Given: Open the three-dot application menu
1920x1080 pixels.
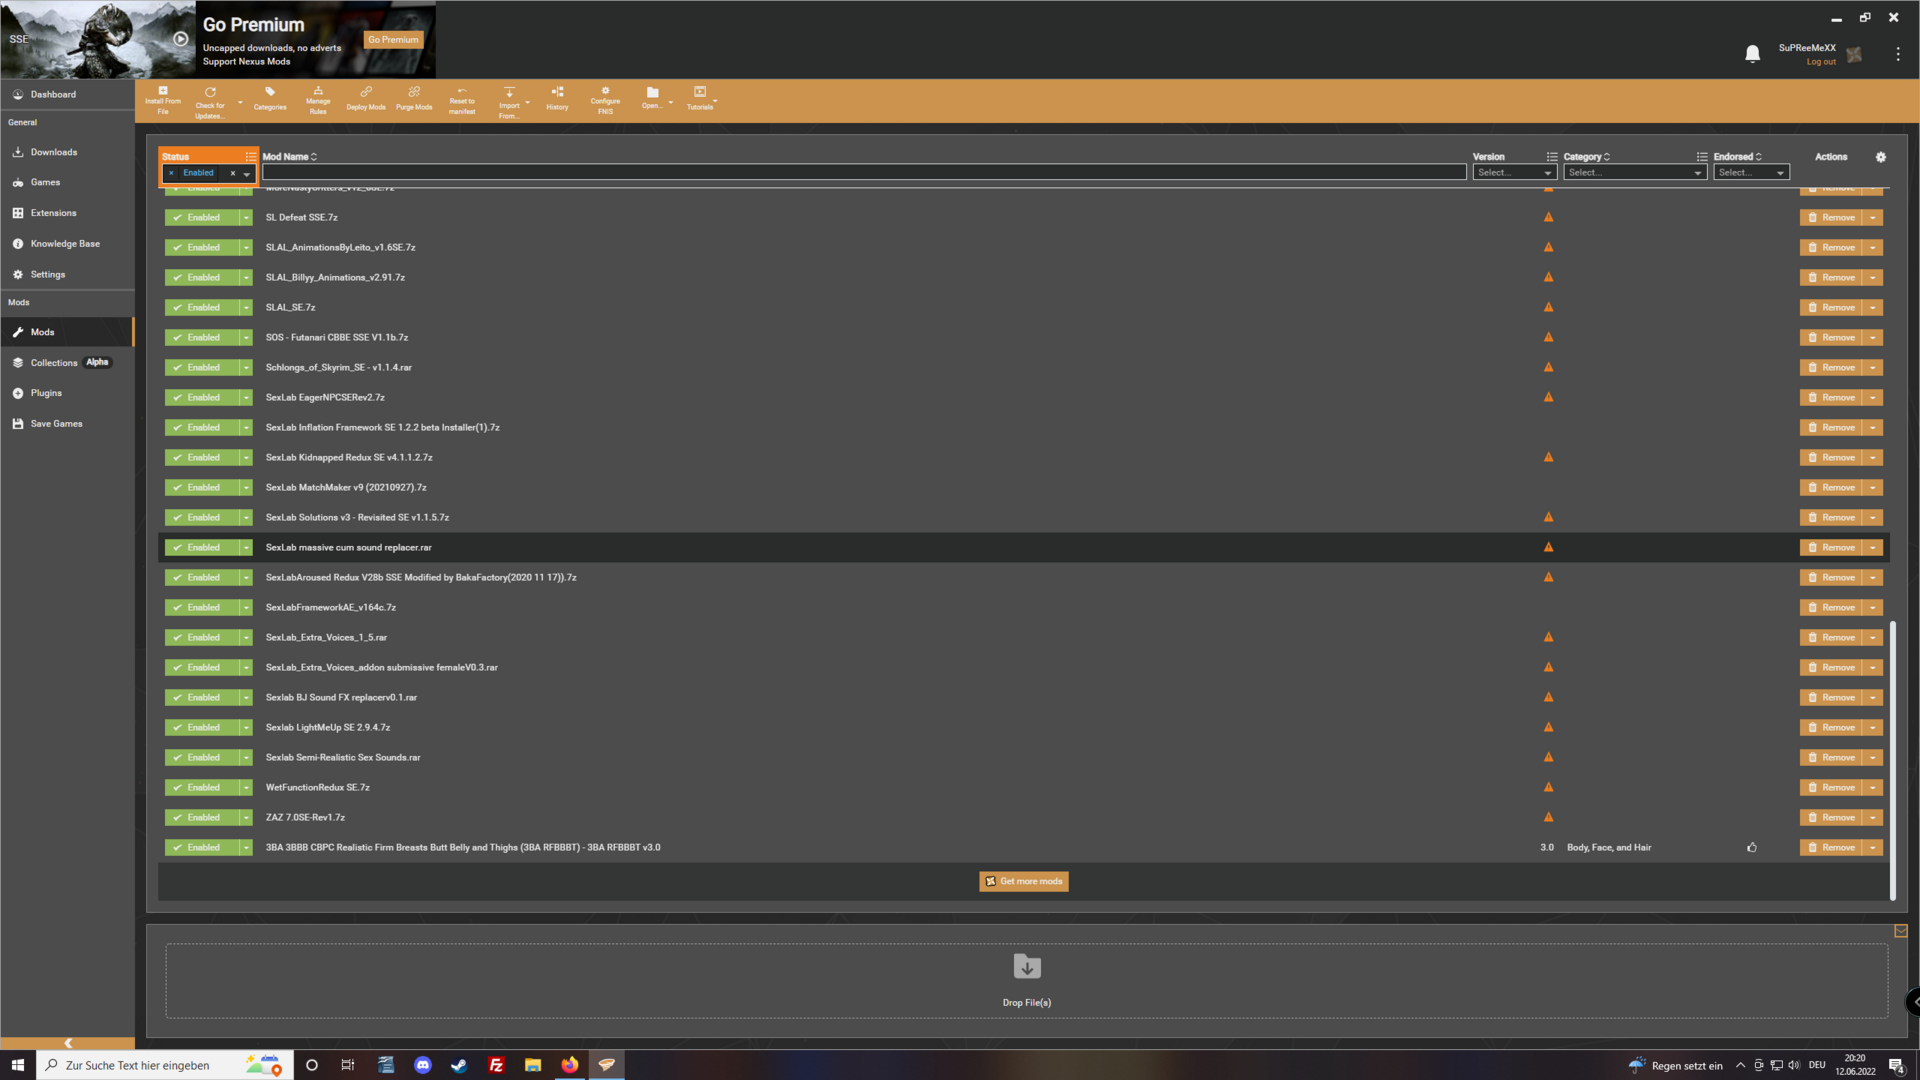Looking at the screenshot, I should (x=1897, y=54).
